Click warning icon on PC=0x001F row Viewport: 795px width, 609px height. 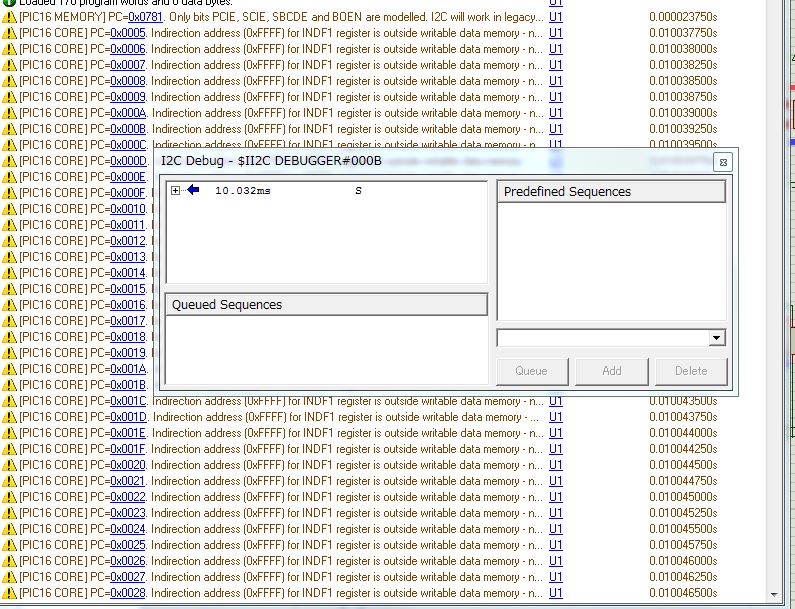[9, 449]
